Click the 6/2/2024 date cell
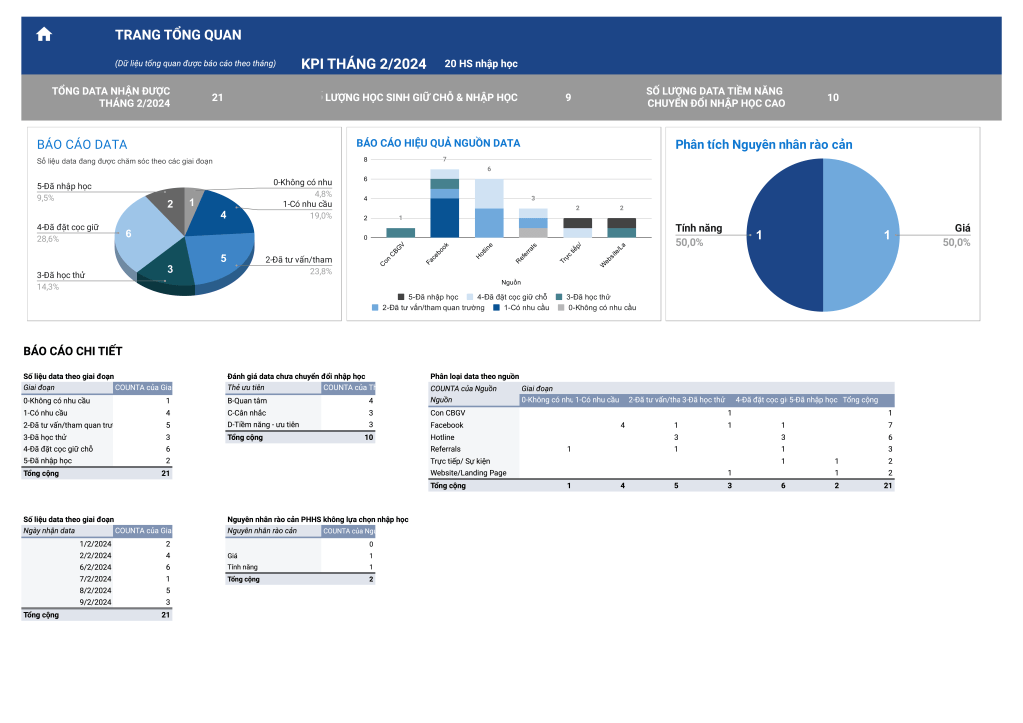Screen dimensions: 1023x723 click(95, 567)
